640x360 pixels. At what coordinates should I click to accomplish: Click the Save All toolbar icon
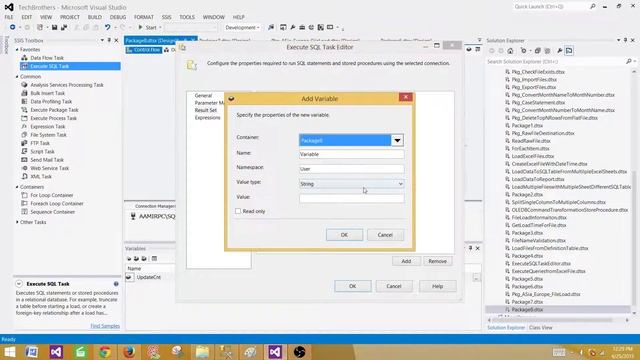64,27
